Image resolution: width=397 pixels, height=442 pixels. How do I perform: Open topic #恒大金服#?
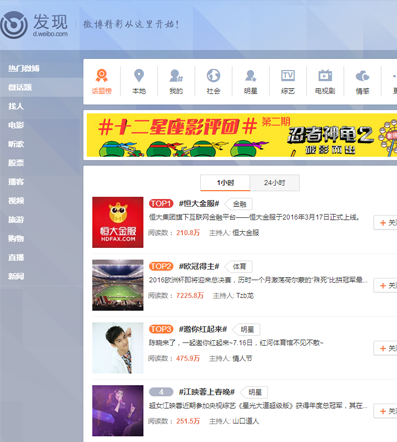(x=199, y=203)
